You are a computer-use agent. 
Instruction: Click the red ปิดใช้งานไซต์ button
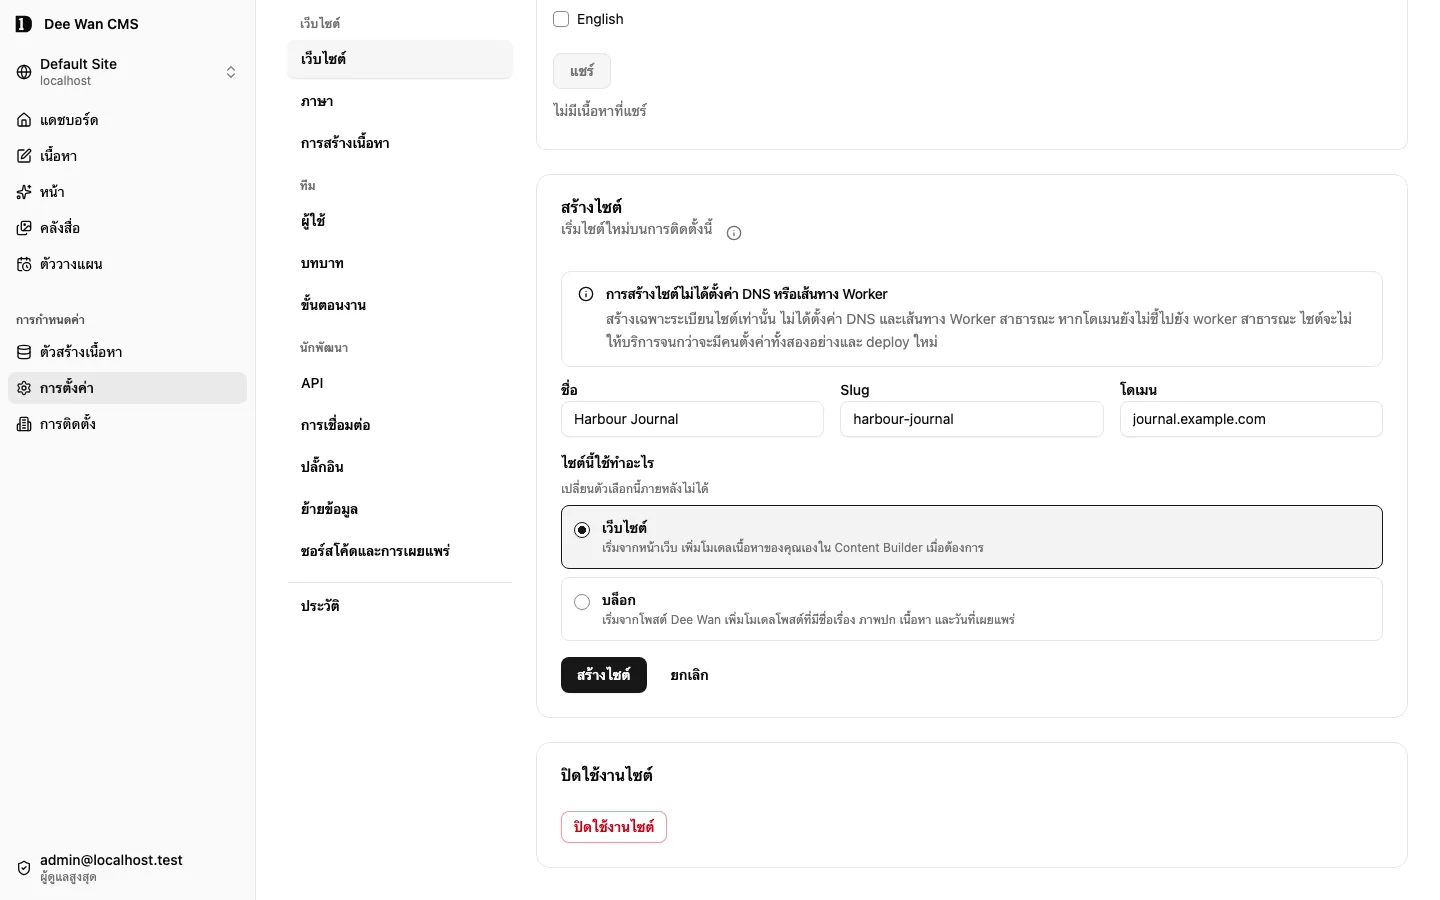point(614,827)
